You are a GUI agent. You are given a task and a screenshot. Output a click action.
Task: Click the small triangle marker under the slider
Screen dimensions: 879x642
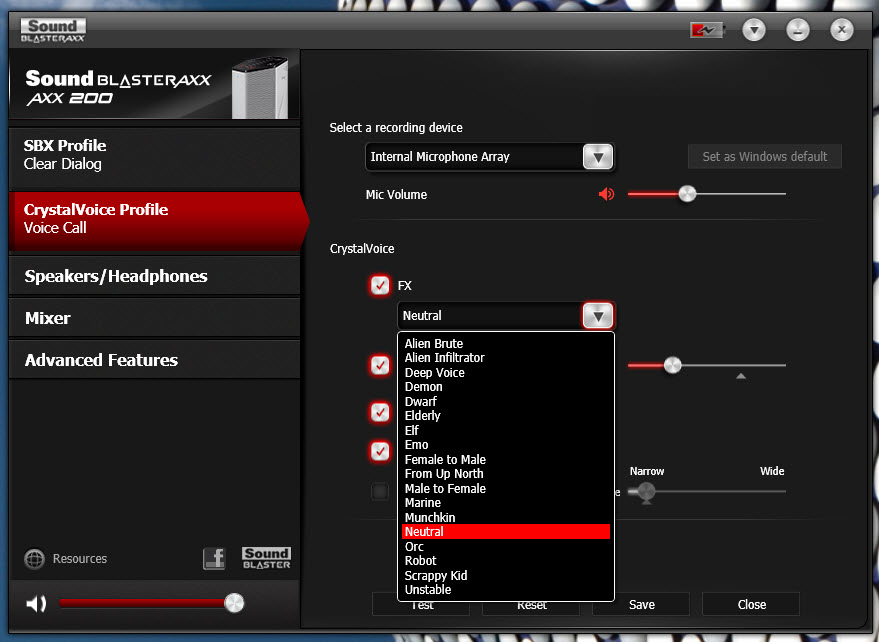(x=741, y=376)
